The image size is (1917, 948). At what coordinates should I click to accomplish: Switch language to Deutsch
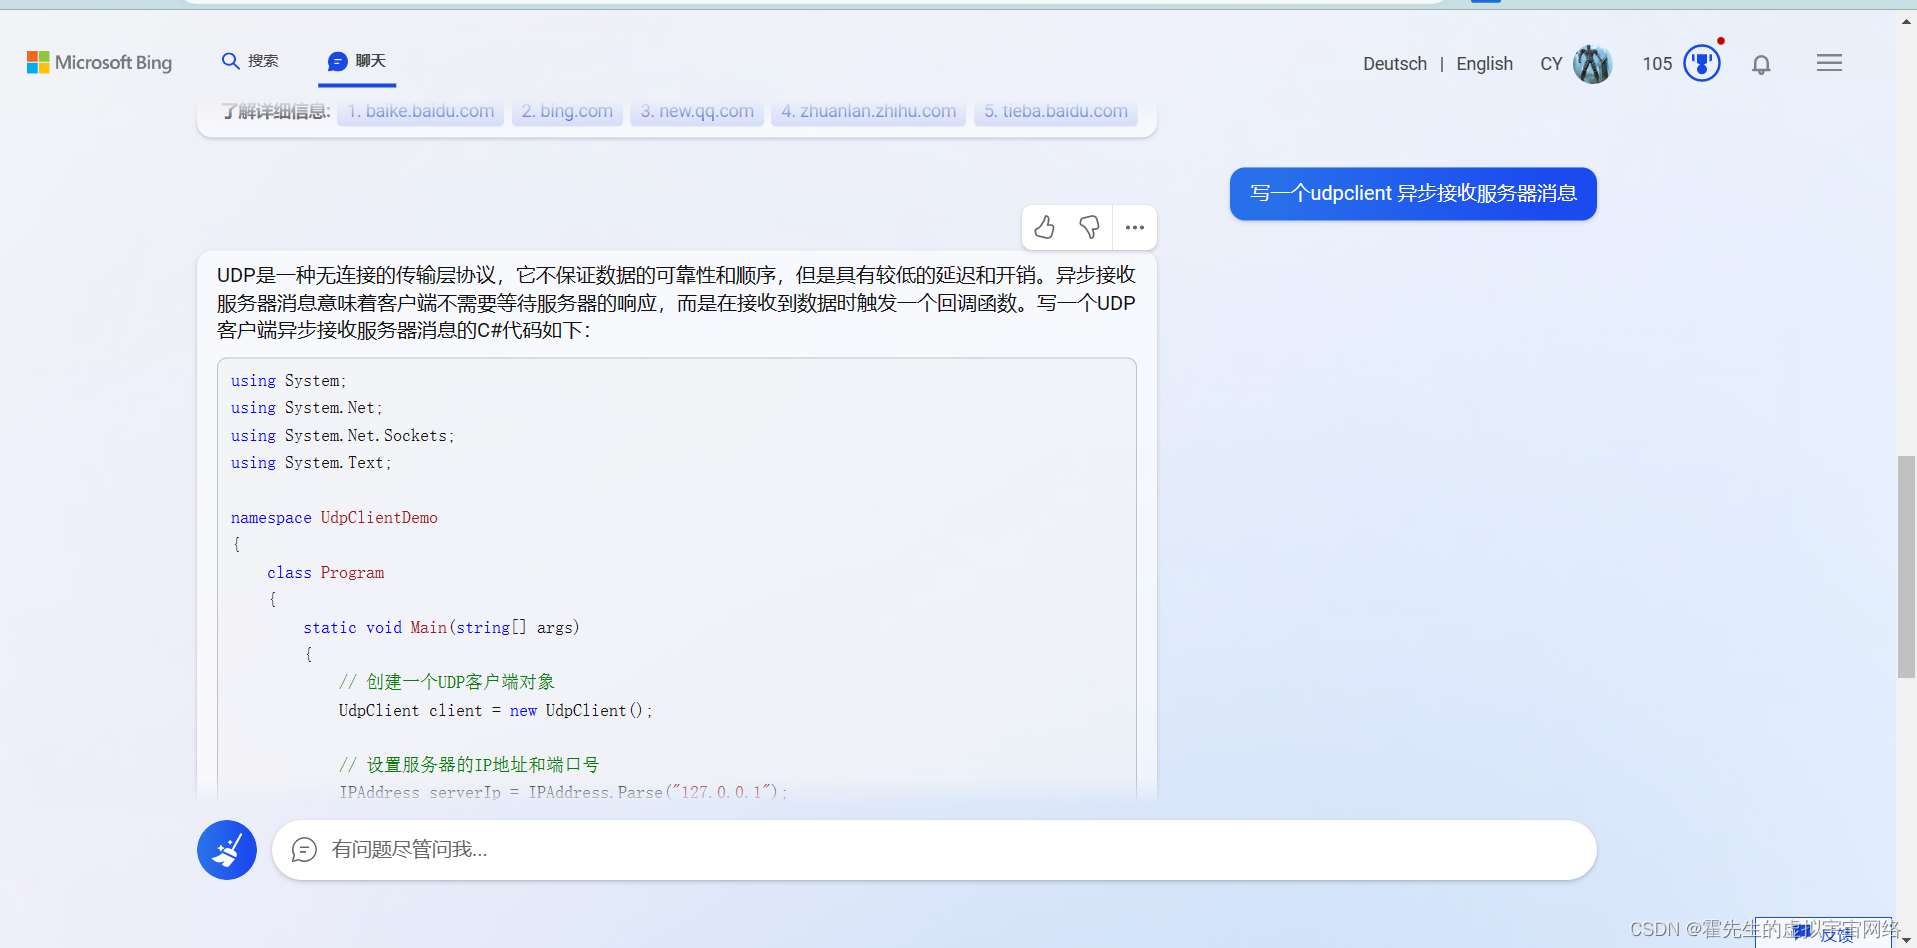point(1394,64)
